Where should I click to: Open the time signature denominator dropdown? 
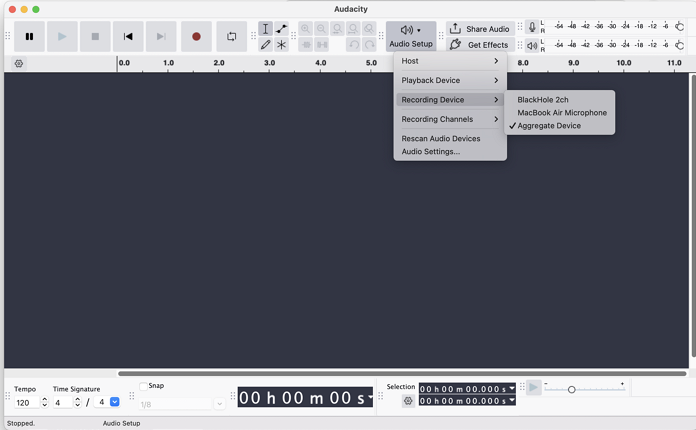115,402
